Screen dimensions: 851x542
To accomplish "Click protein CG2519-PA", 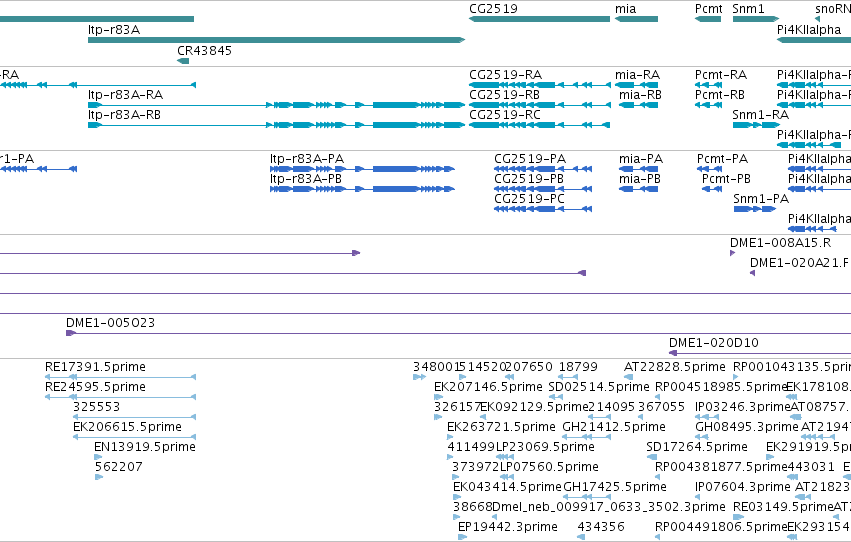I will point(543,169).
